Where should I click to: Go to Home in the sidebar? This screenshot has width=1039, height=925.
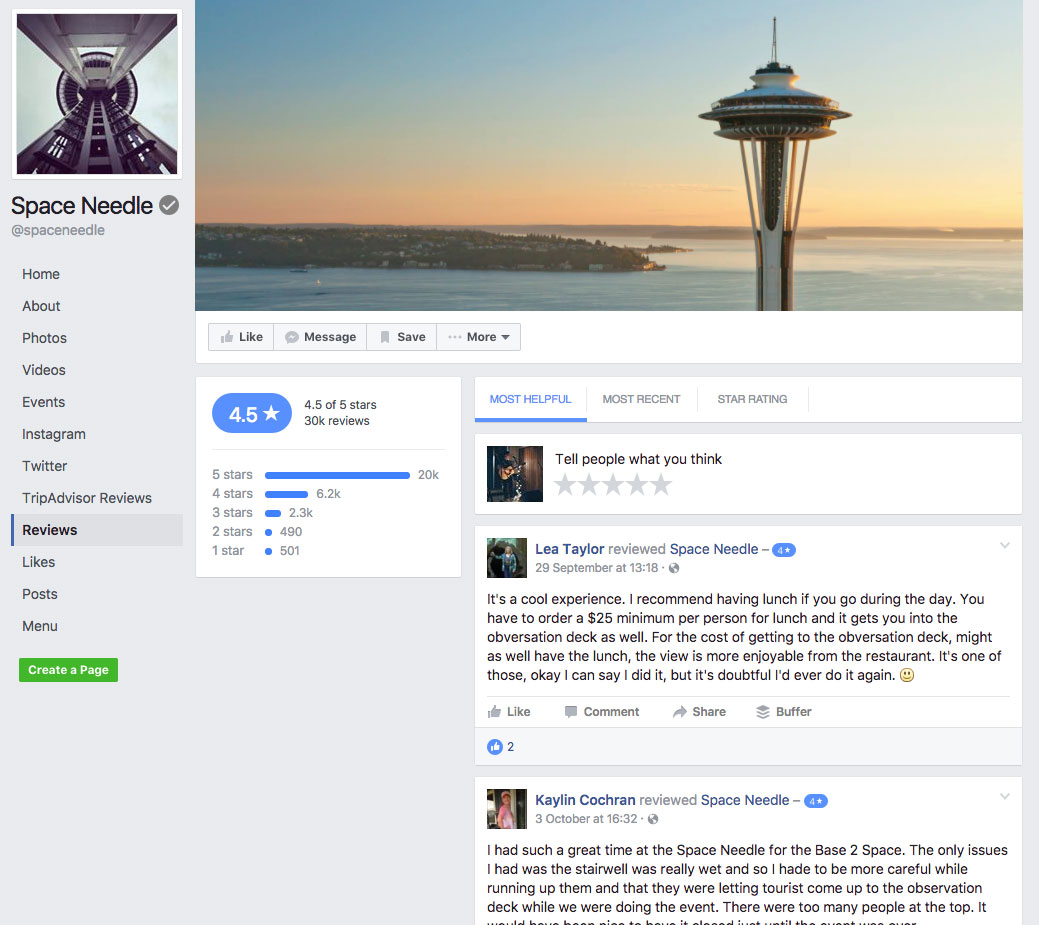[40, 274]
